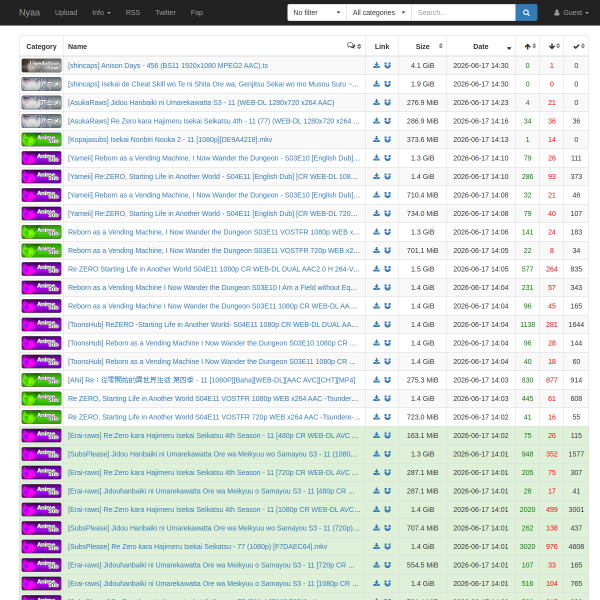Expand the Info menu dropdown
Screen dimensions: 600x600
point(101,13)
